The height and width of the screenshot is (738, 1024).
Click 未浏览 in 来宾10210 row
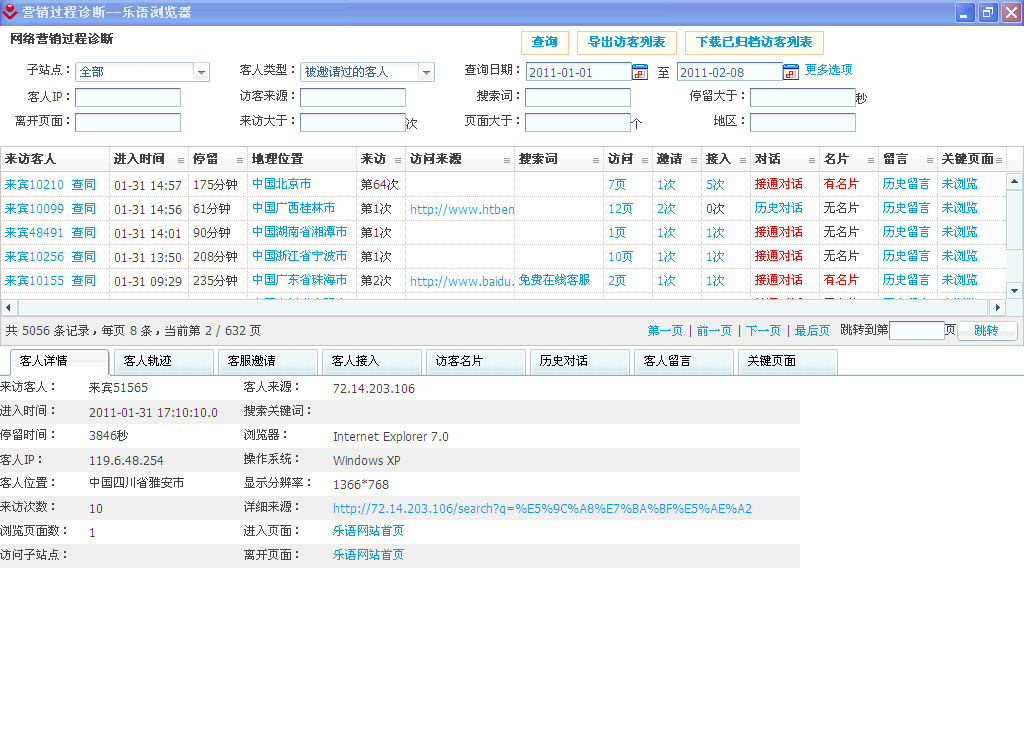click(959, 184)
